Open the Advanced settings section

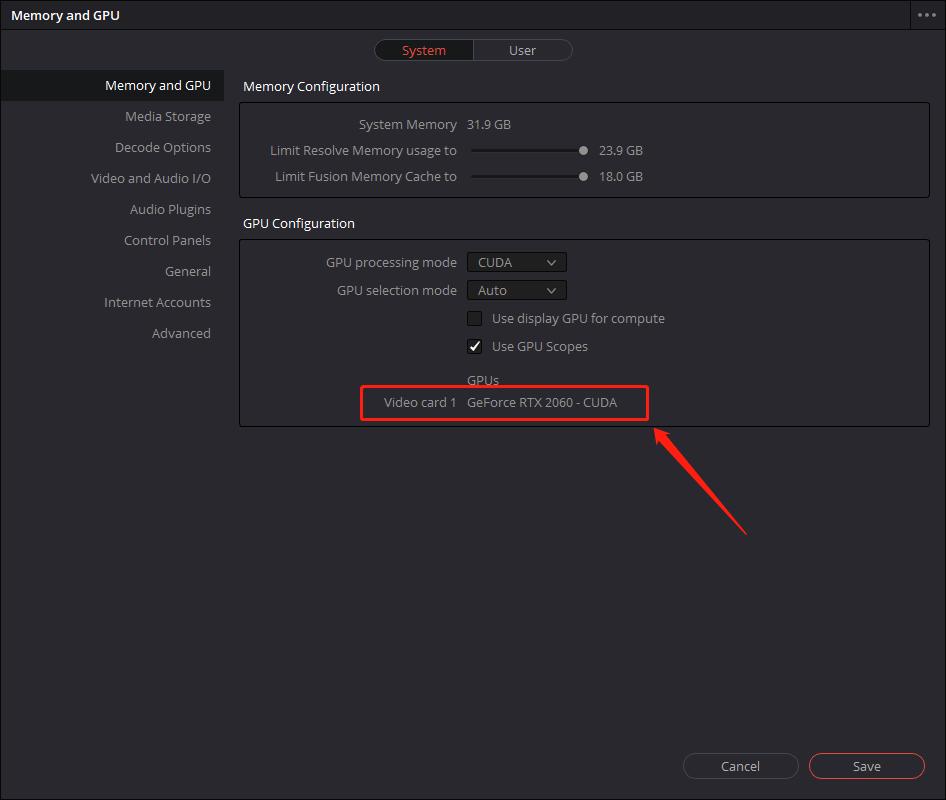tap(181, 334)
